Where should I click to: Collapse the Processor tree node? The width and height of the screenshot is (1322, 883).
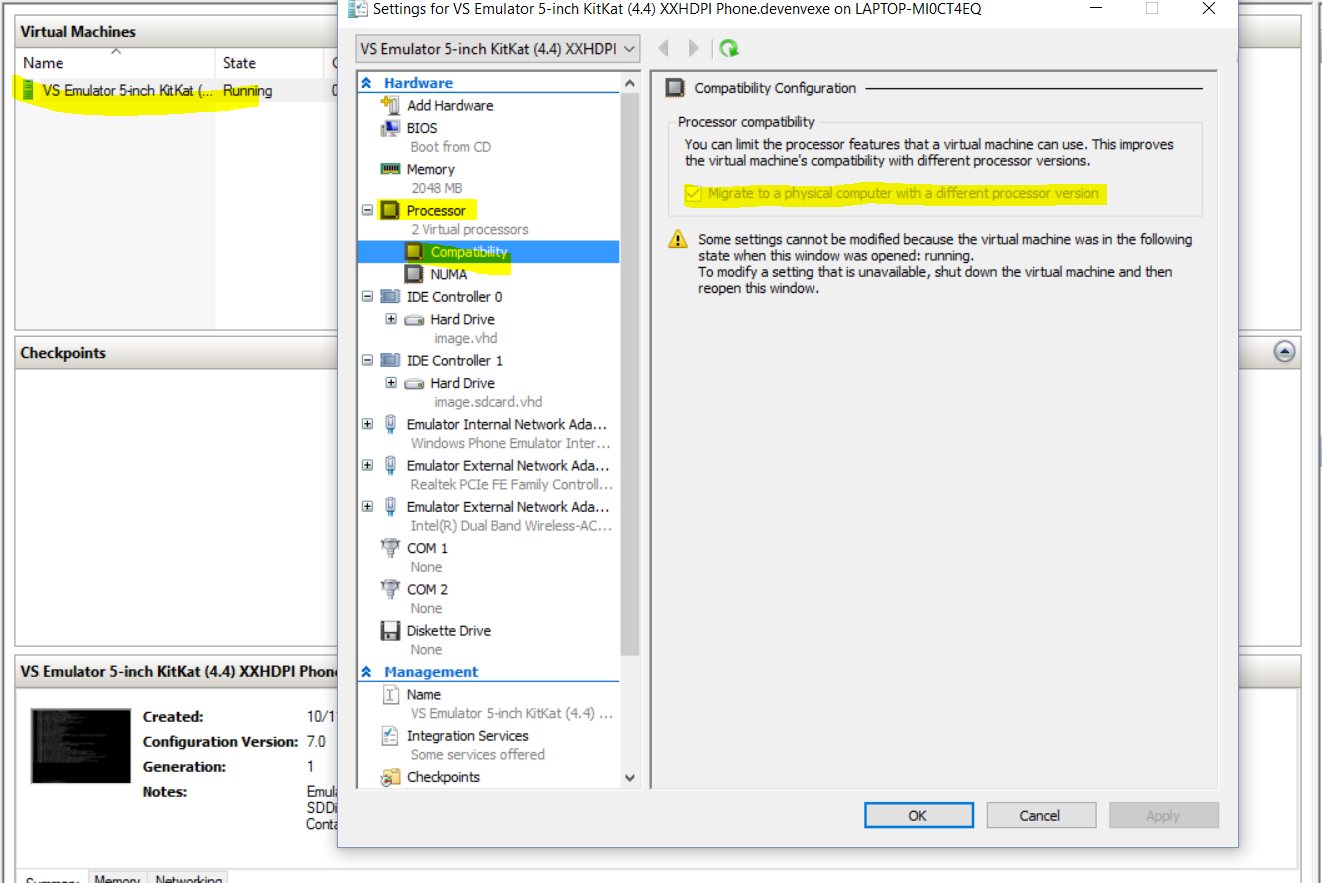367,211
